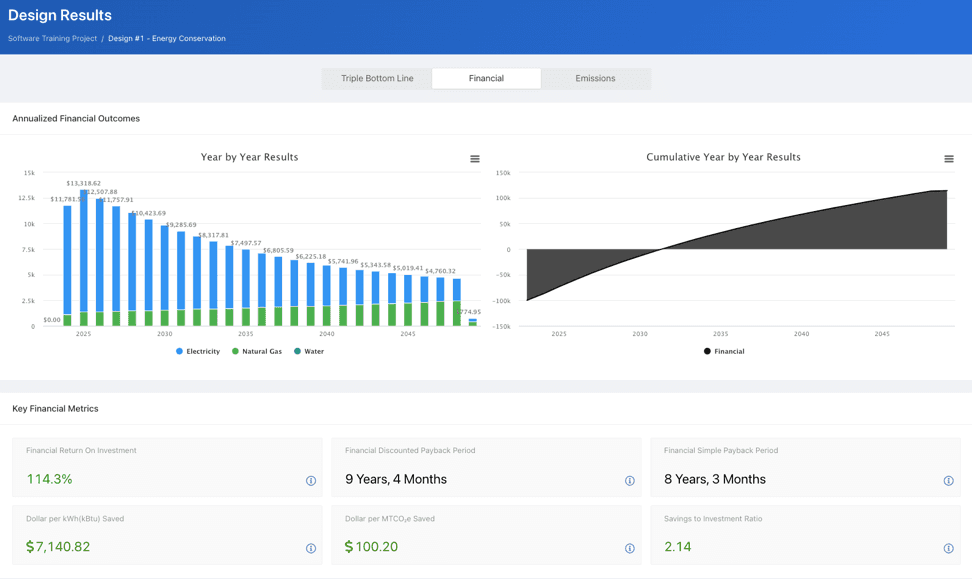Toggle the Financial series in cumulative legend

[723, 352]
